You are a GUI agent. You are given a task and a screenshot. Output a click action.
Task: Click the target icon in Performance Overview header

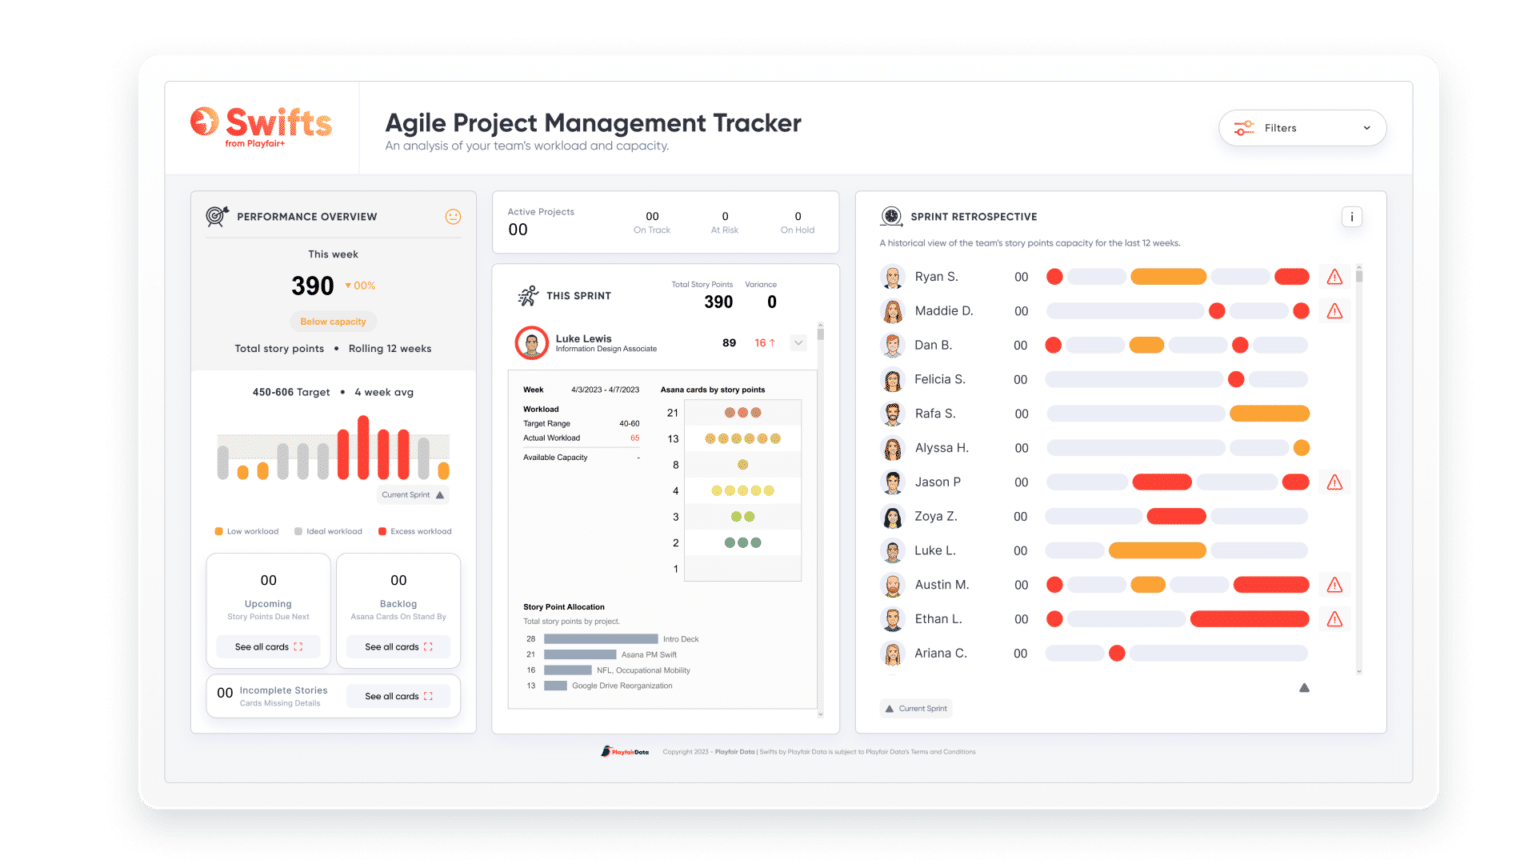click(216, 216)
